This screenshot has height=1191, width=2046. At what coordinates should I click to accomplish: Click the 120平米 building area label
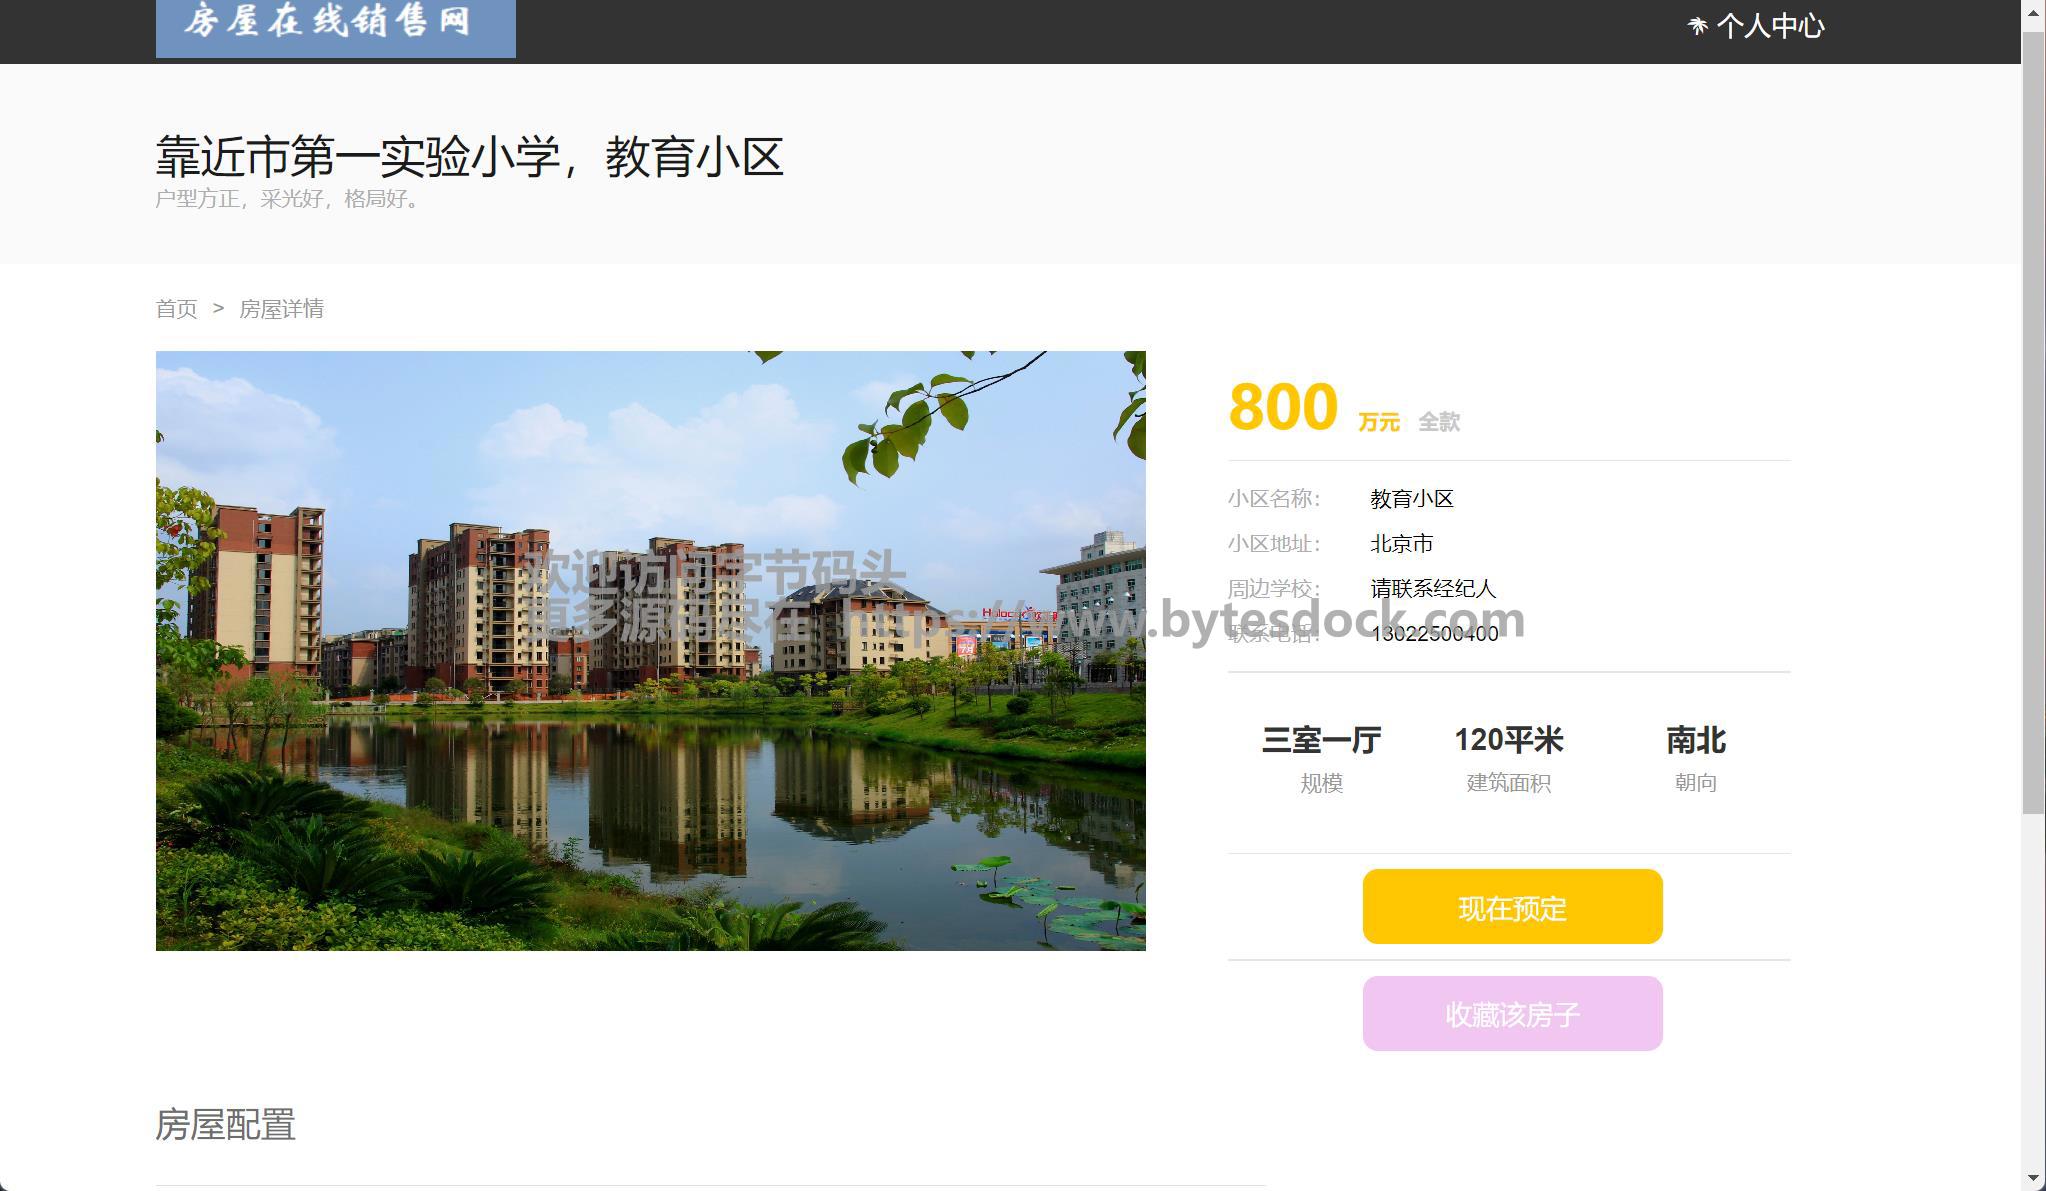(1508, 741)
